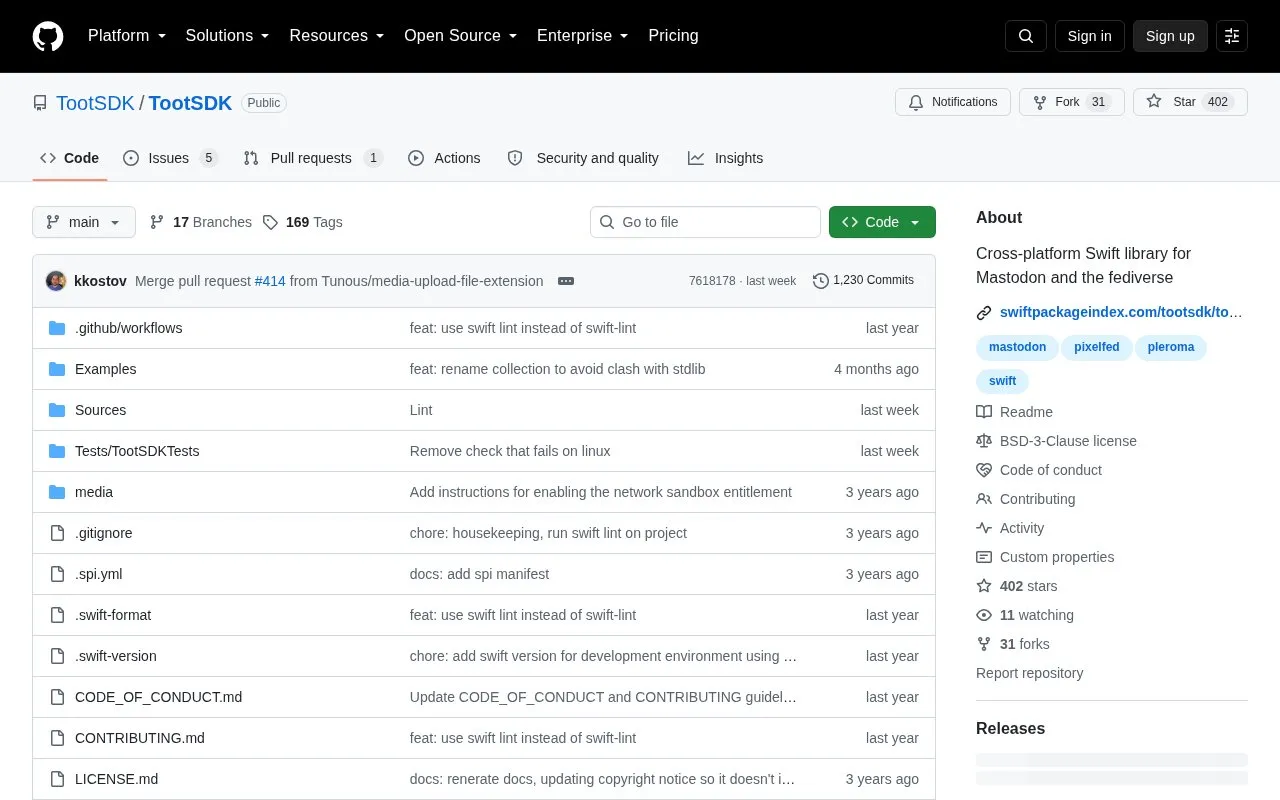Select the pleroma topic tag
Screen dimensions: 1280x800
[1171, 347]
